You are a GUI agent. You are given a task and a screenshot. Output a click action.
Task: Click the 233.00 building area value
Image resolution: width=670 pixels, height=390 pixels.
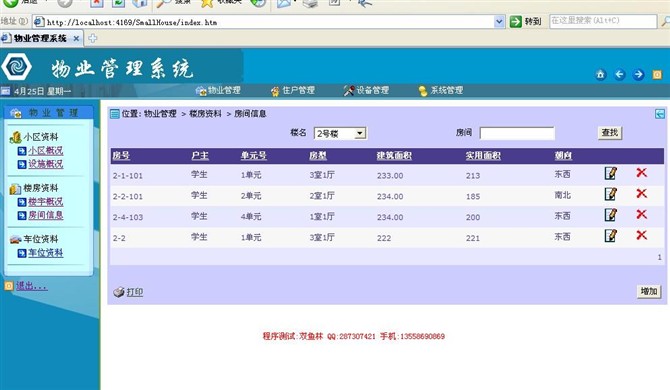[x=390, y=176]
